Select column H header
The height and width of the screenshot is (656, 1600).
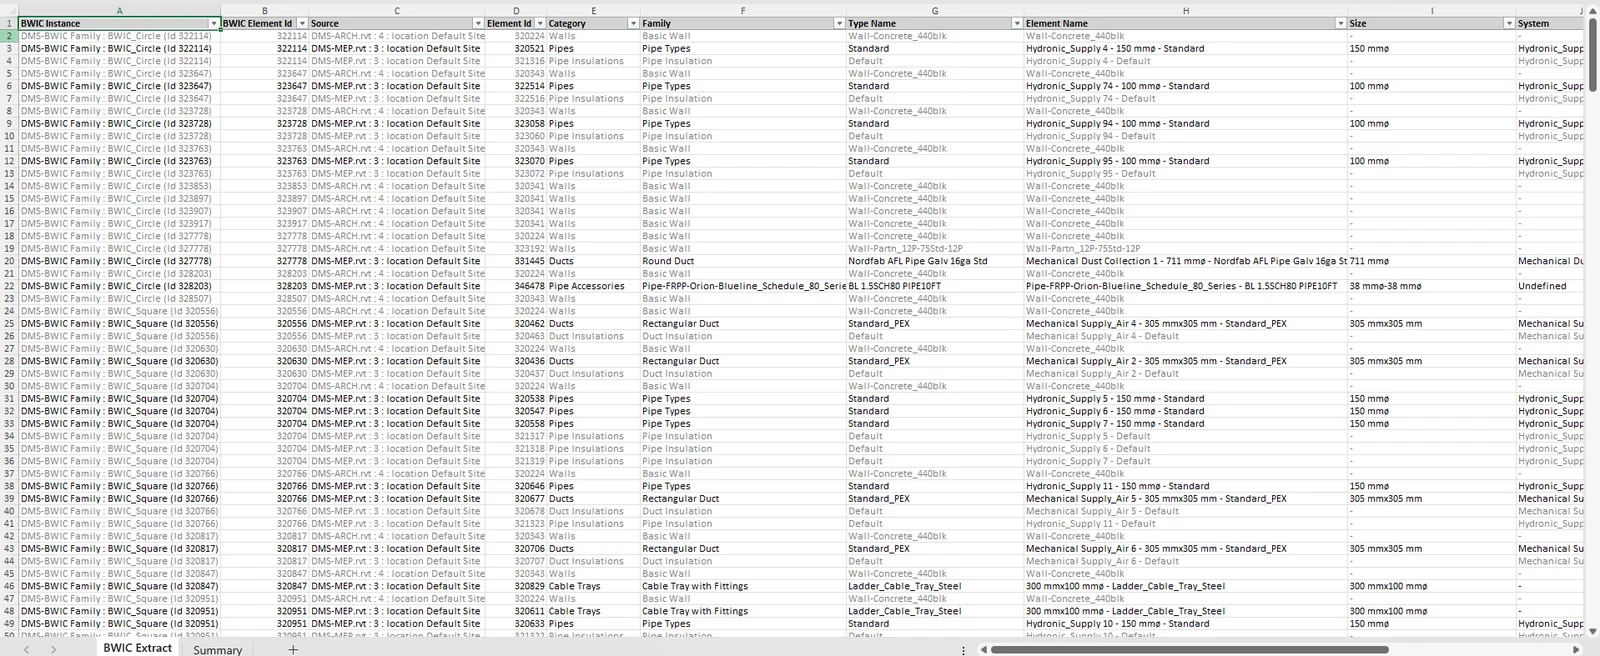[x=1186, y=10]
